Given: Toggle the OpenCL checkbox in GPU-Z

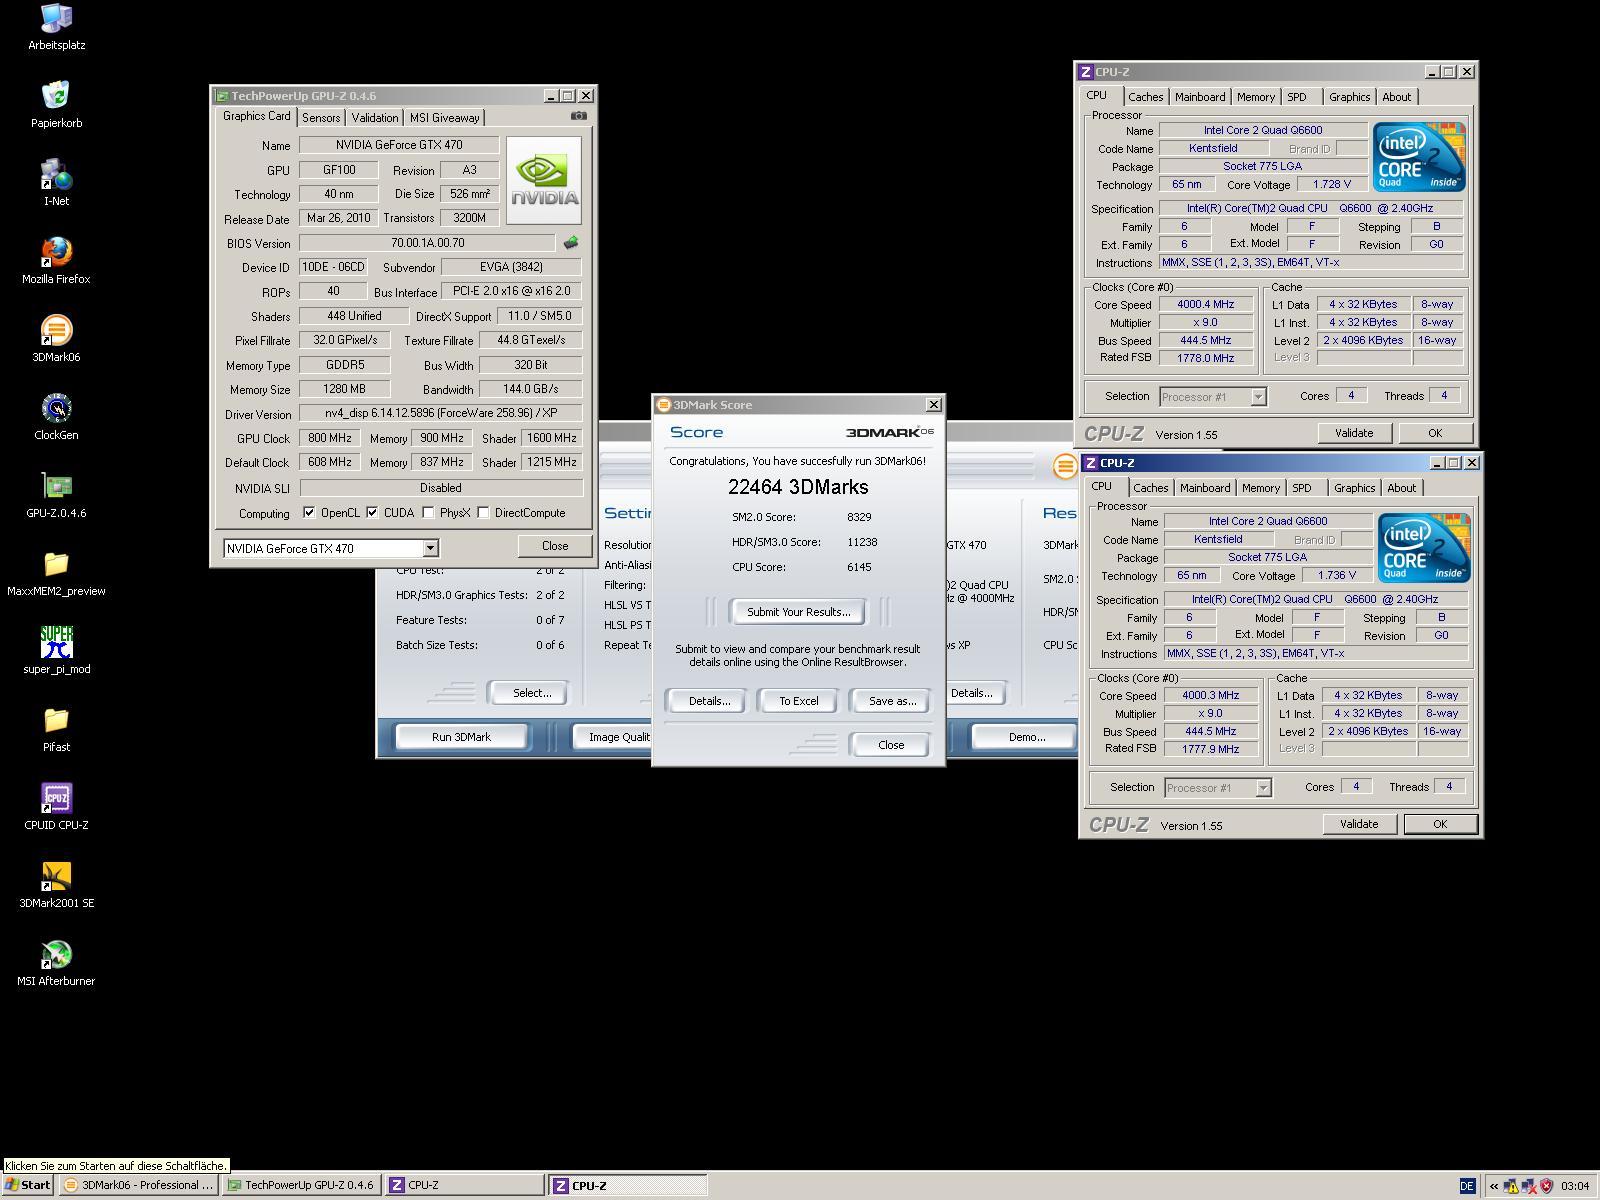Looking at the screenshot, I should click(x=310, y=513).
